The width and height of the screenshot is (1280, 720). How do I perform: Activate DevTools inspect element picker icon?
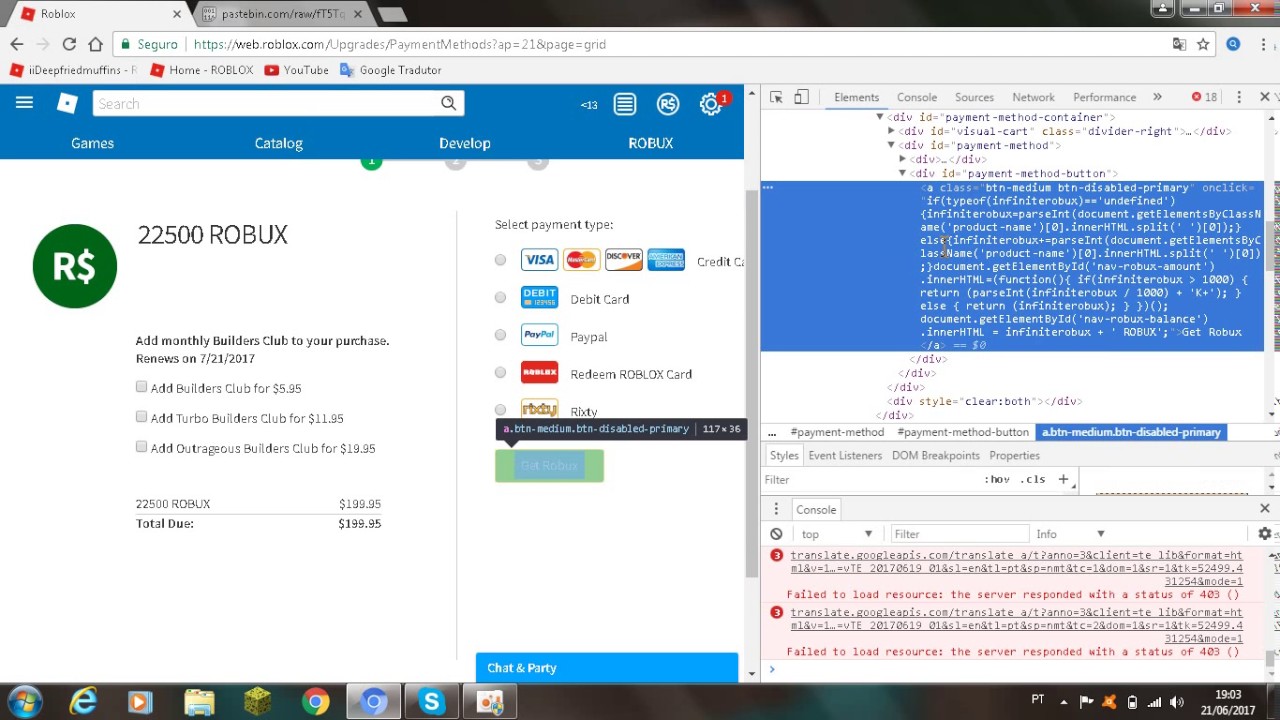776,97
